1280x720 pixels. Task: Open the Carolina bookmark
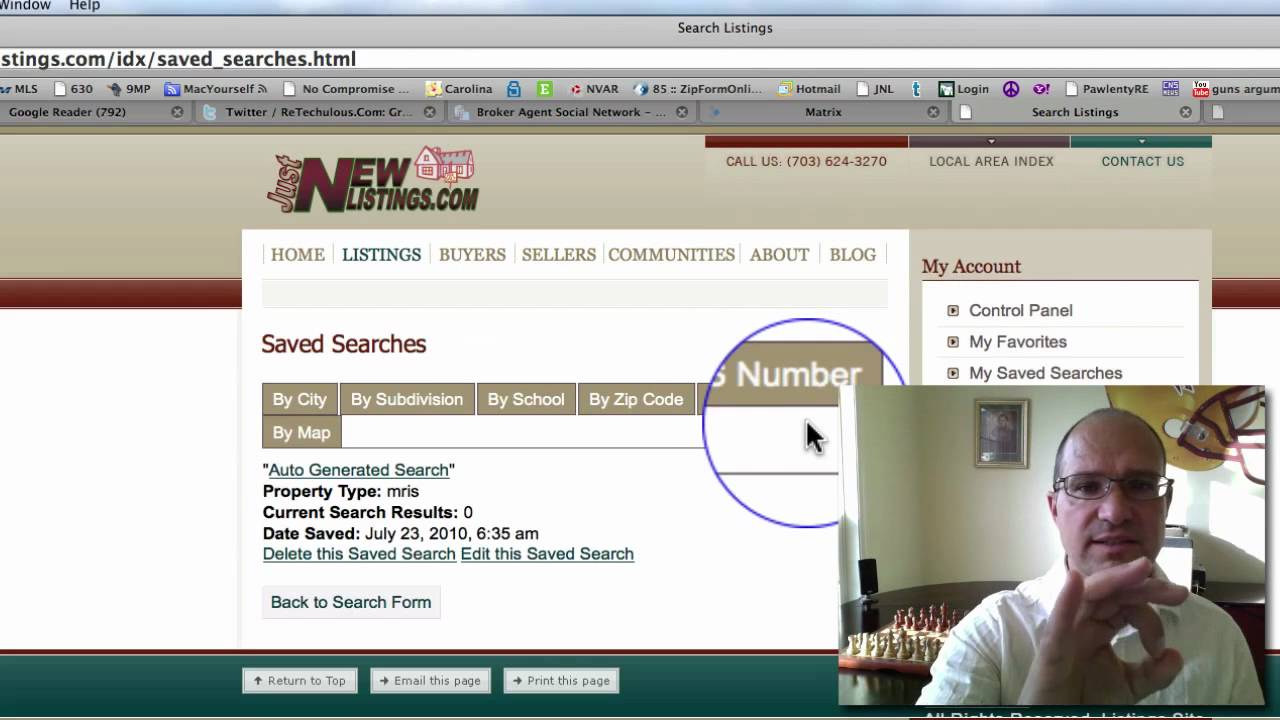(x=459, y=89)
